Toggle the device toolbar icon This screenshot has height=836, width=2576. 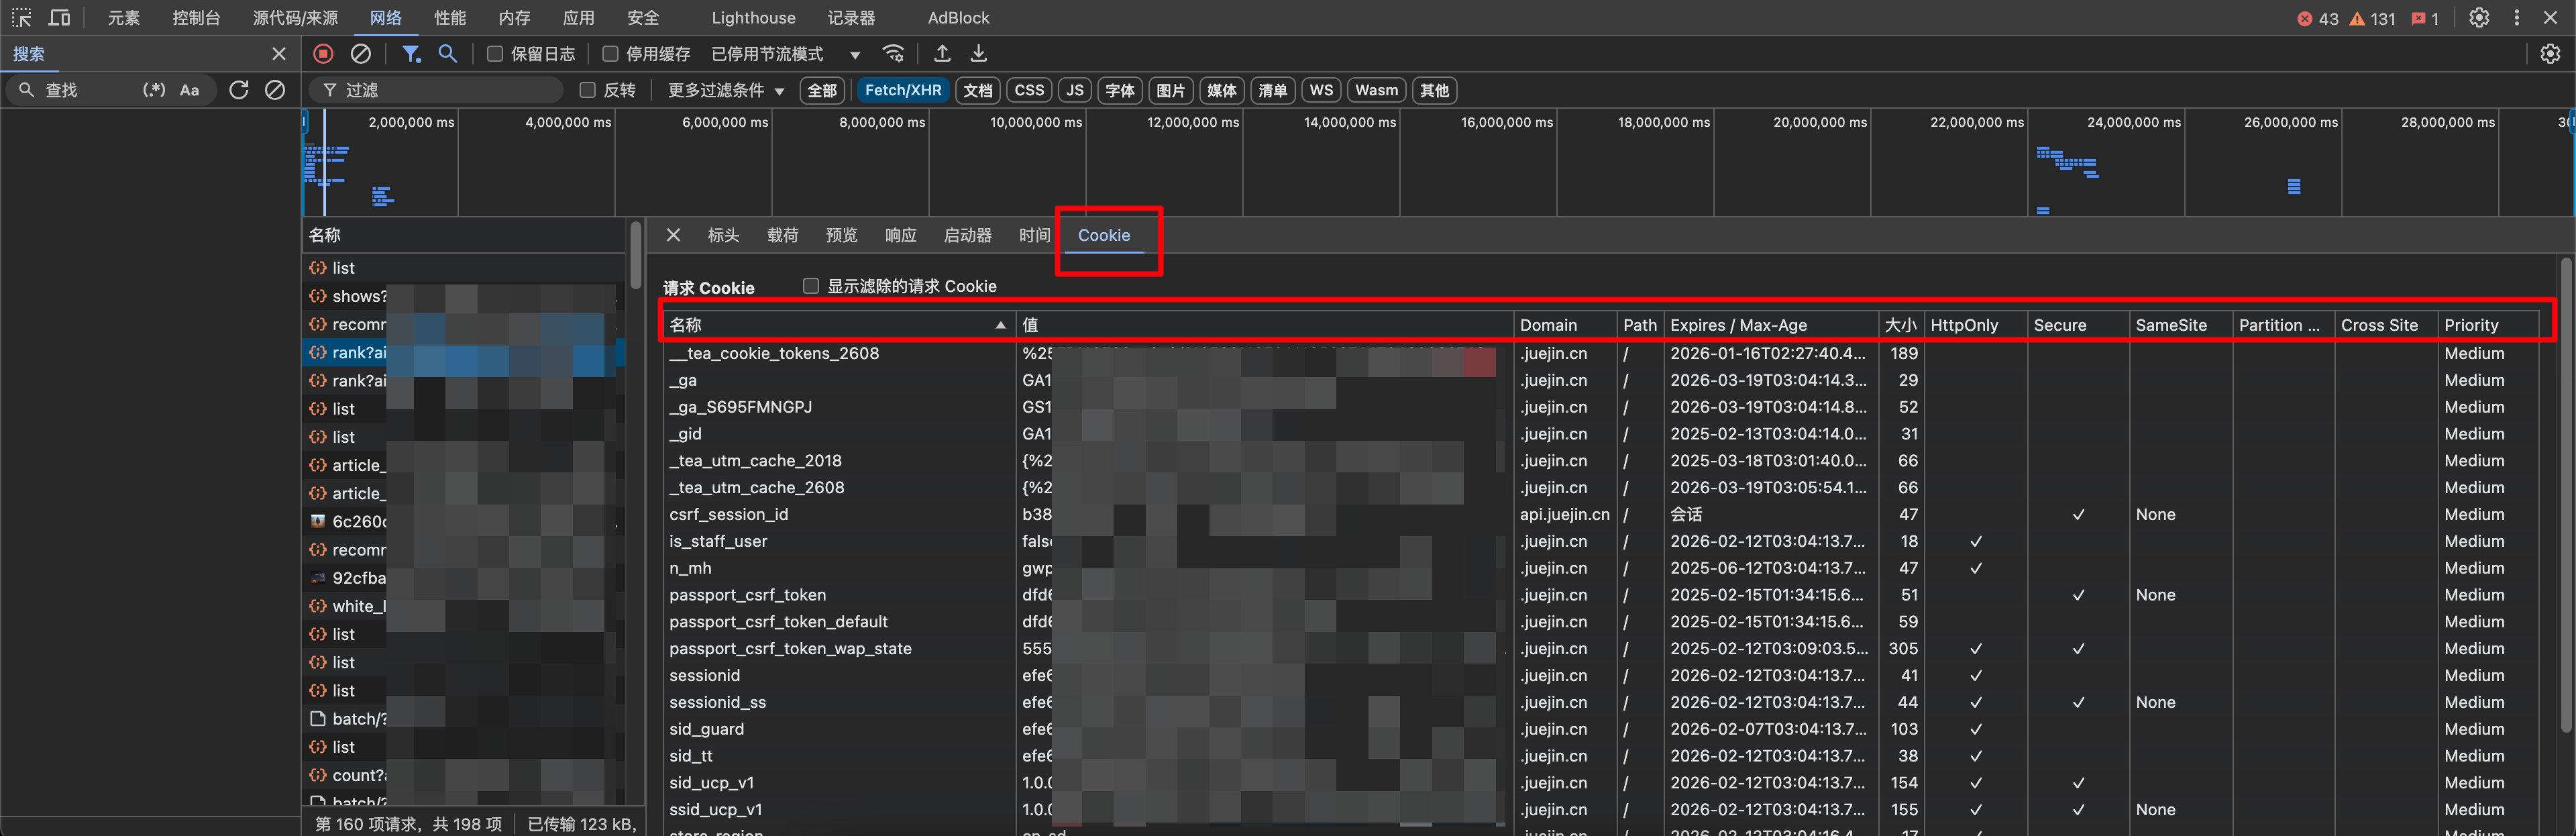click(60, 18)
